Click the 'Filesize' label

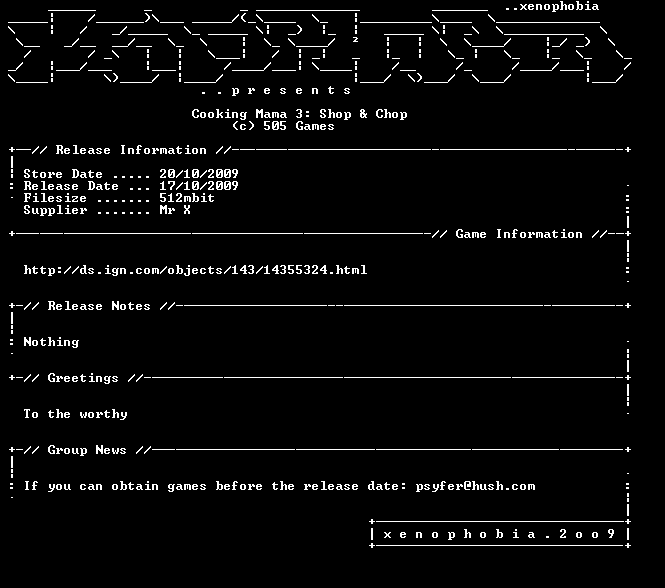(55, 198)
